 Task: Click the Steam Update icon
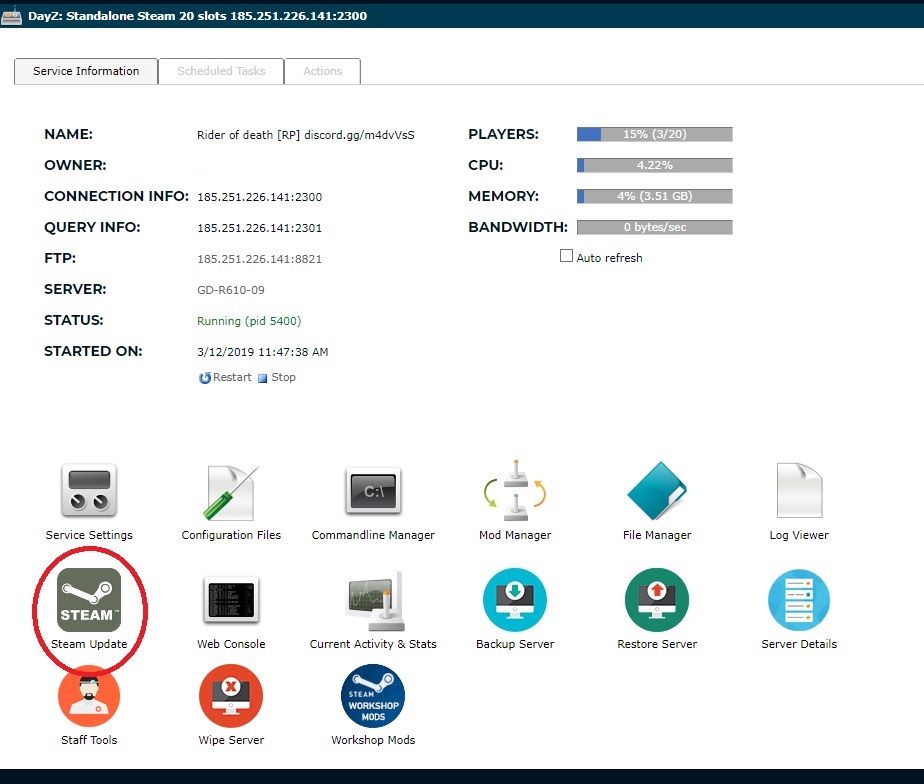(89, 600)
